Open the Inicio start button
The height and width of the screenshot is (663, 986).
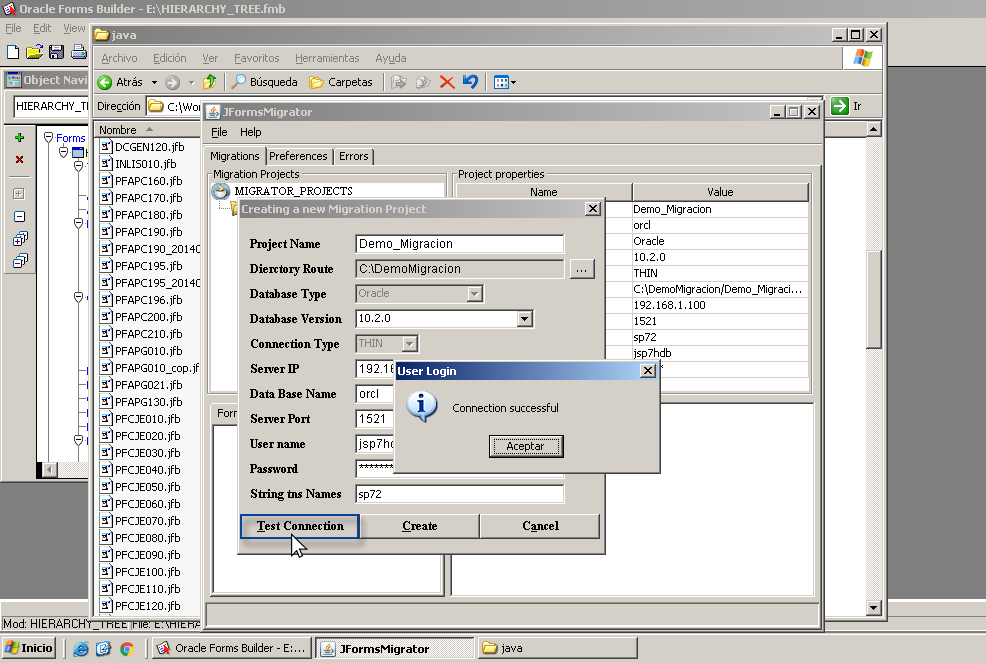click(x=29, y=648)
